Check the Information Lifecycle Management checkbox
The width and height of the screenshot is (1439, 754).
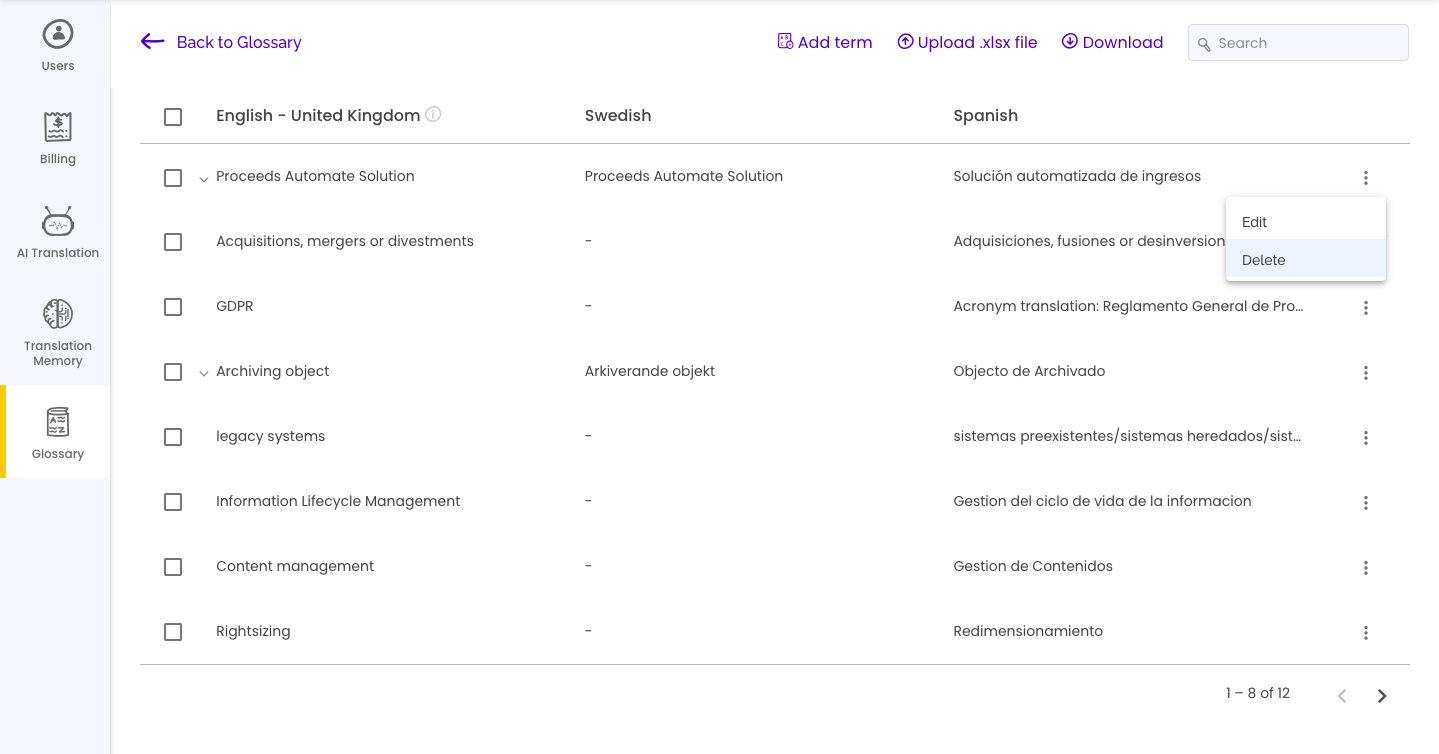(x=173, y=502)
